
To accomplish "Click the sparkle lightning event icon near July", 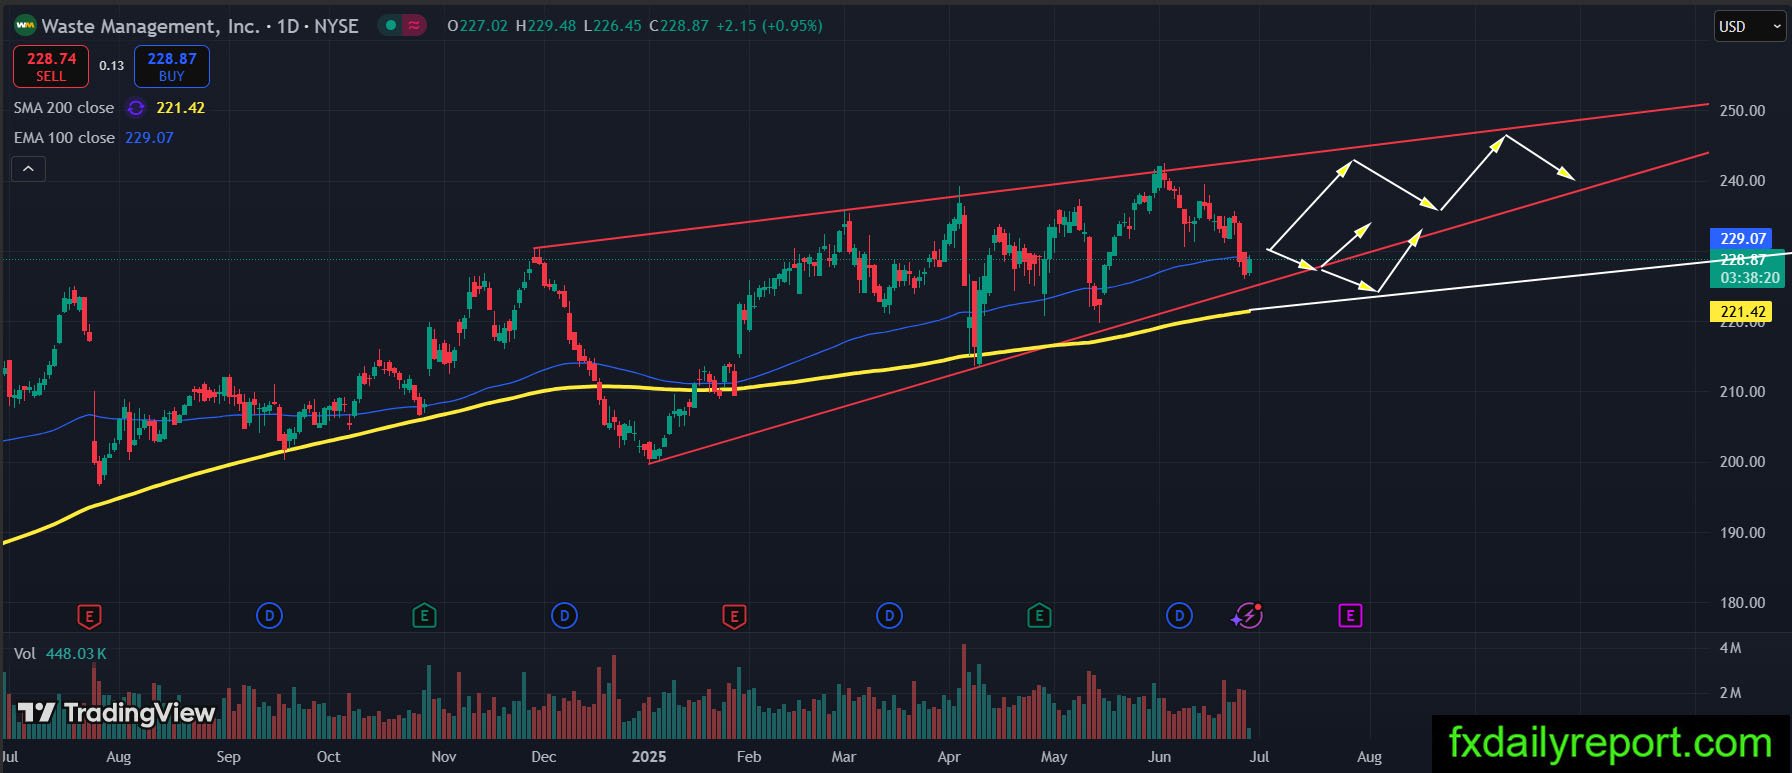I will (x=1247, y=616).
